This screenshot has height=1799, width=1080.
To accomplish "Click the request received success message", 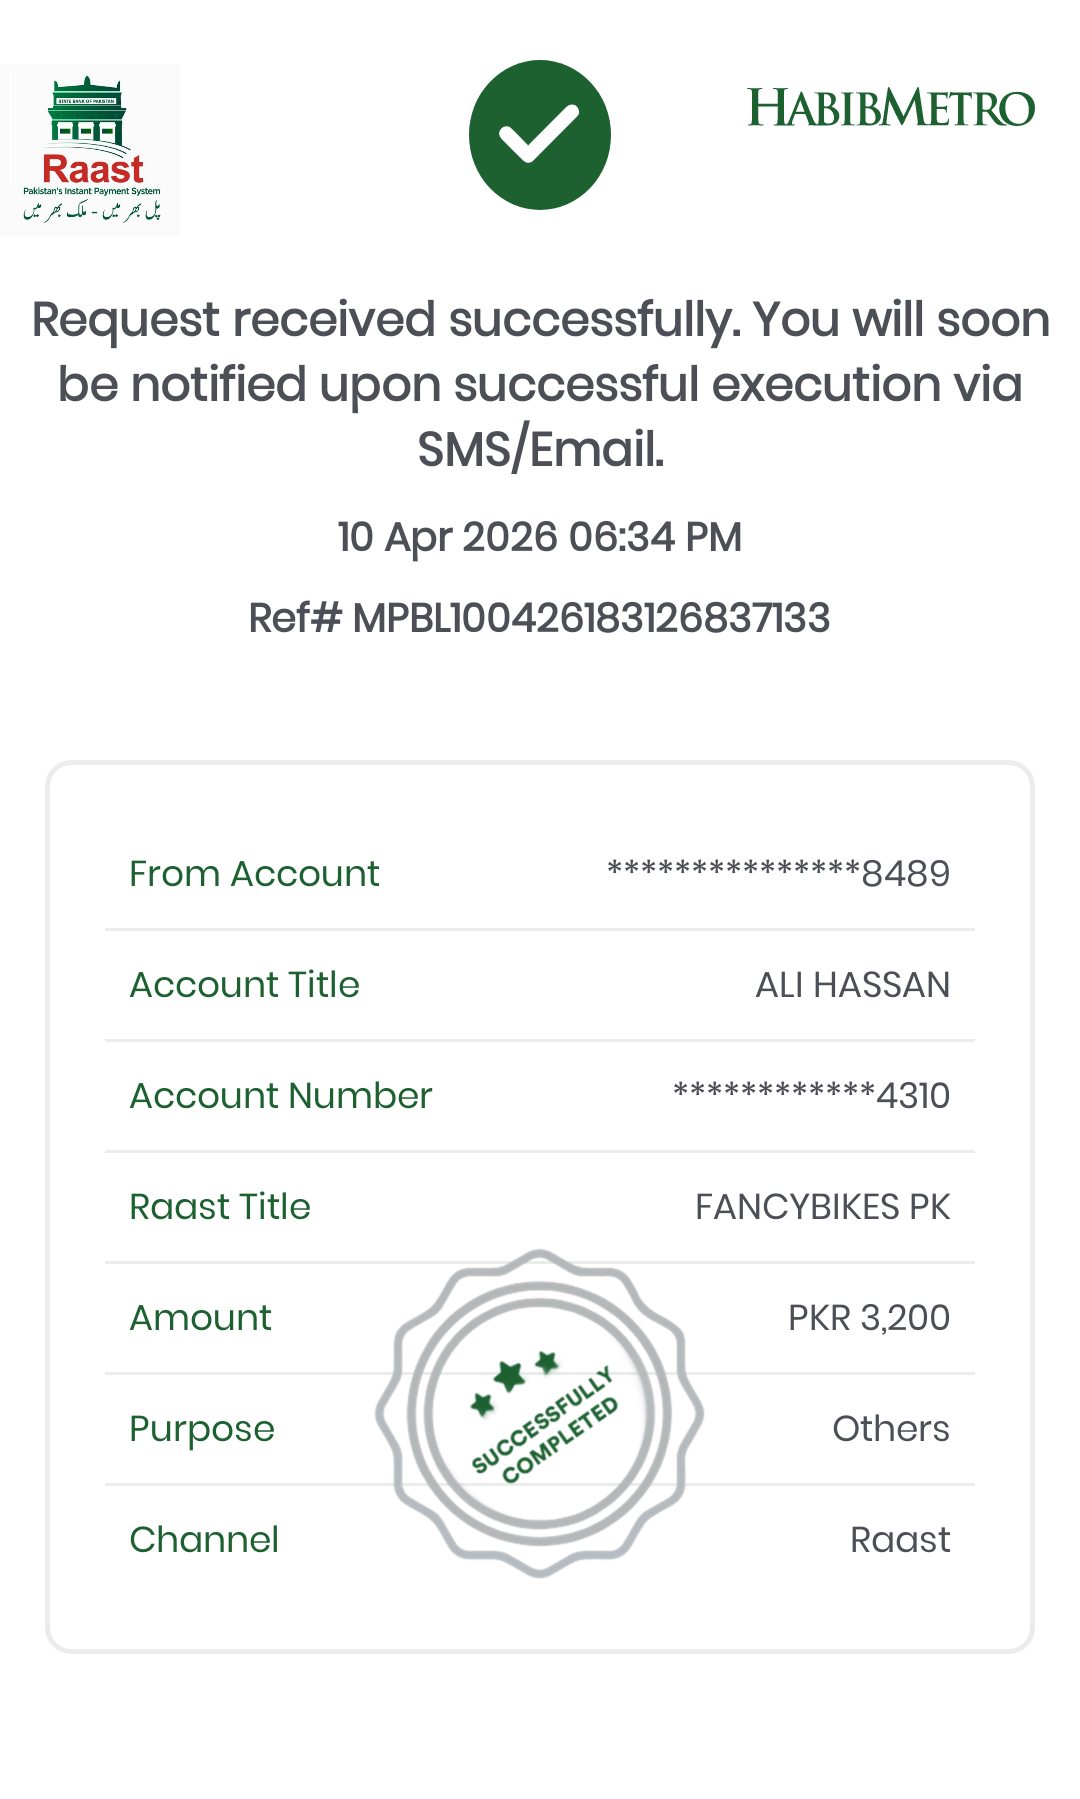I will tap(540, 384).
